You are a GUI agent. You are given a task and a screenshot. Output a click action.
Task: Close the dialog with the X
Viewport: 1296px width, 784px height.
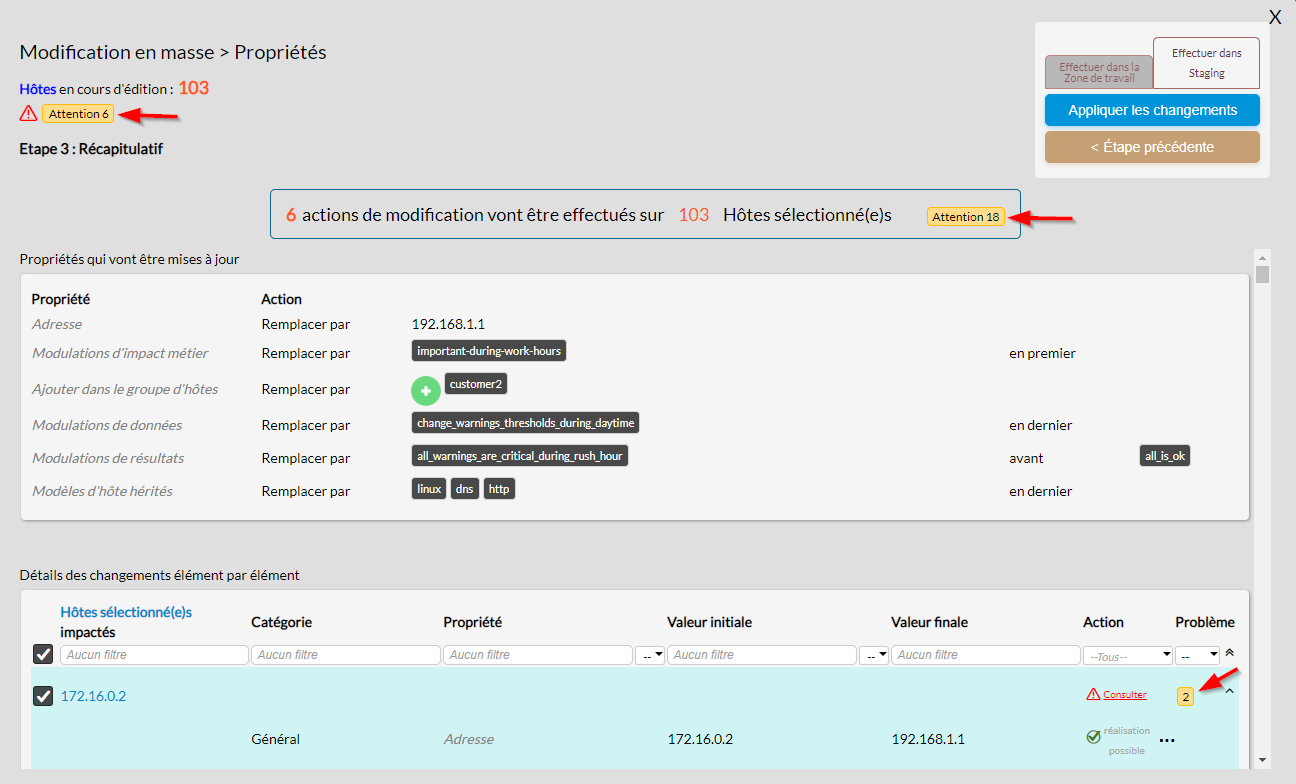[1275, 17]
